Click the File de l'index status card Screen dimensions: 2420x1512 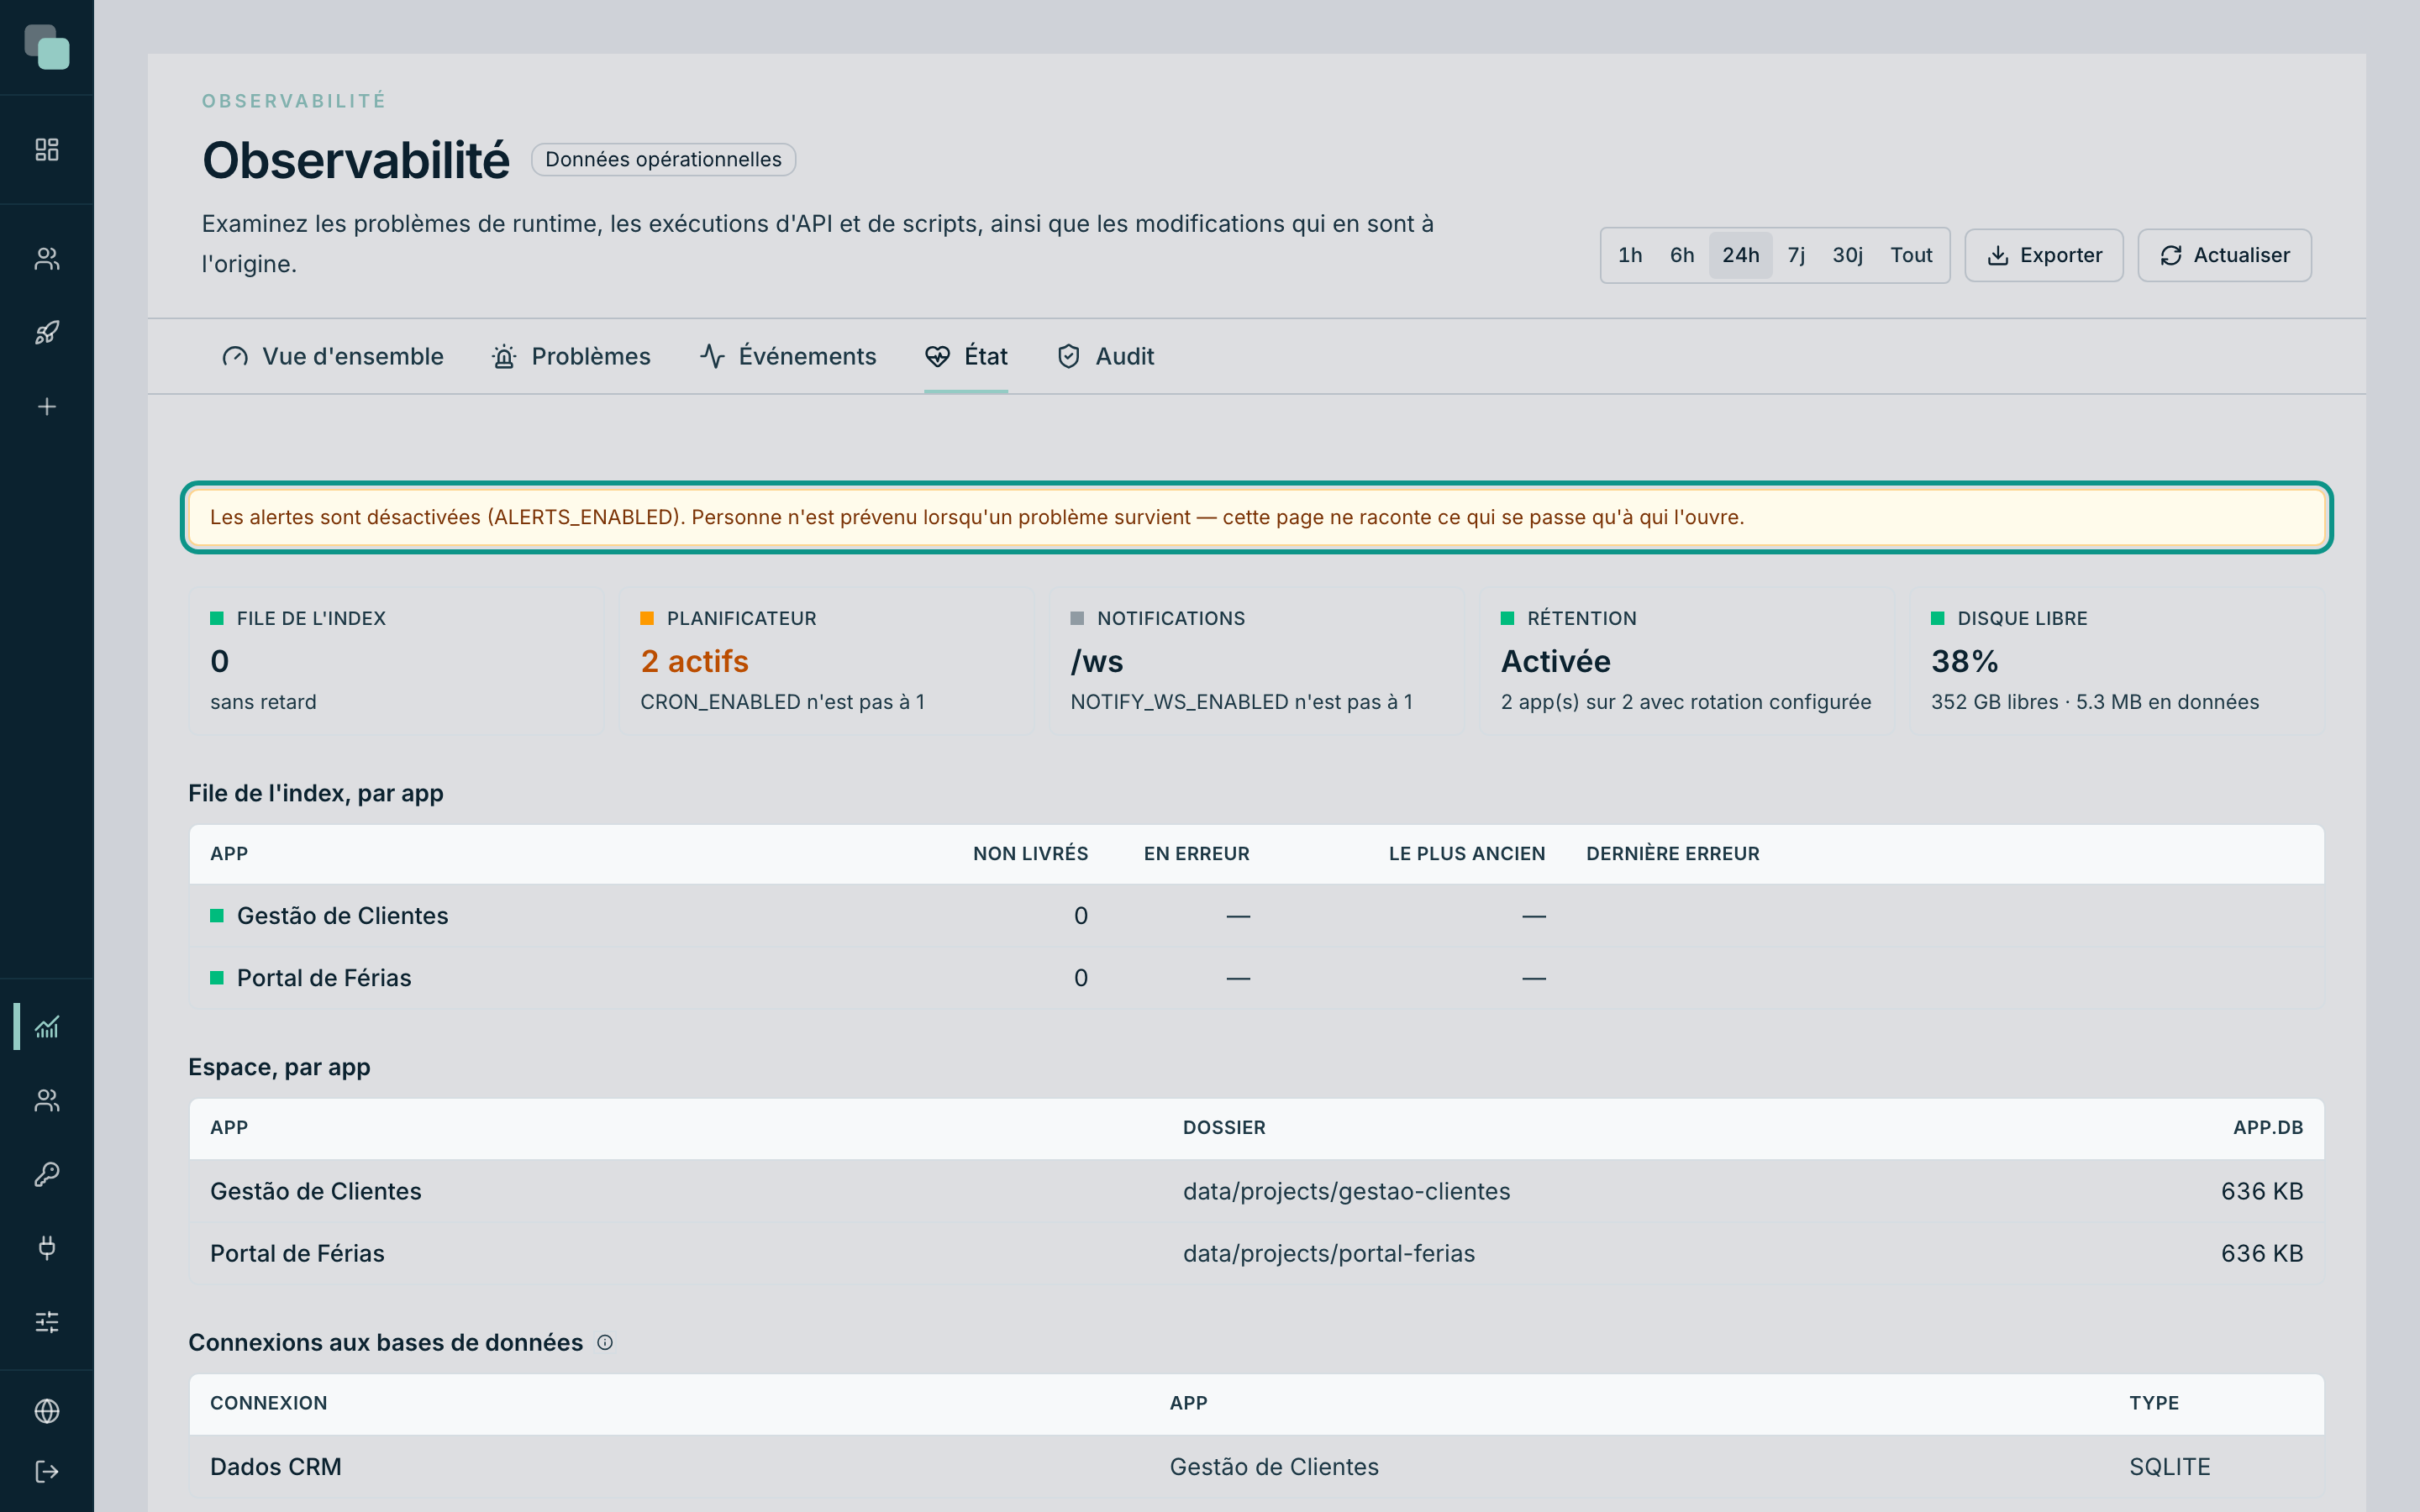396,661
